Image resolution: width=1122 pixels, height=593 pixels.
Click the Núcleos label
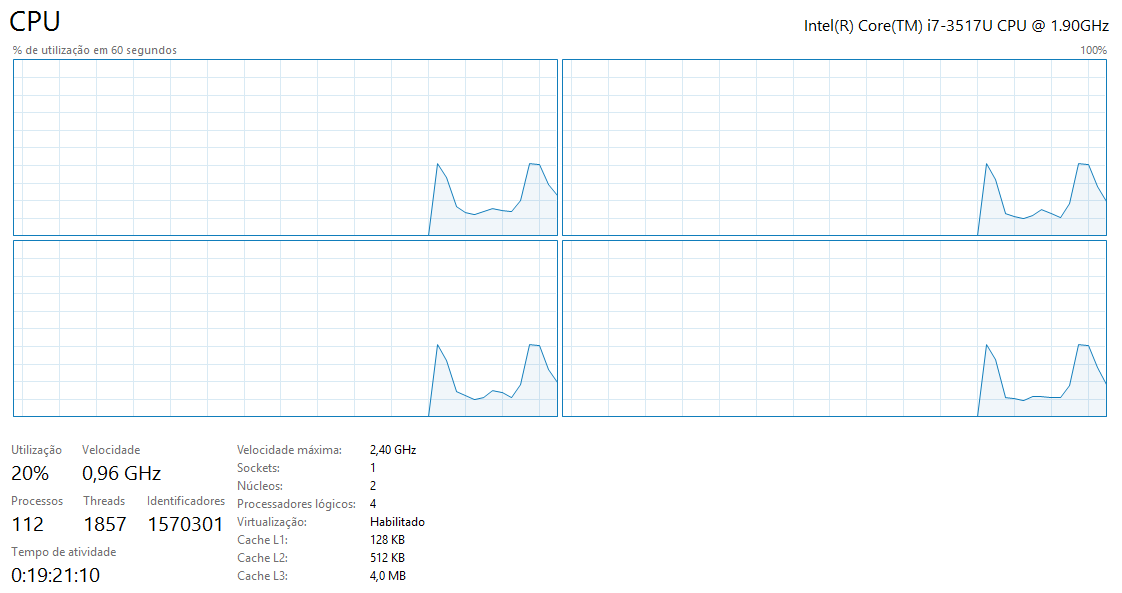[x=260, y=486]
